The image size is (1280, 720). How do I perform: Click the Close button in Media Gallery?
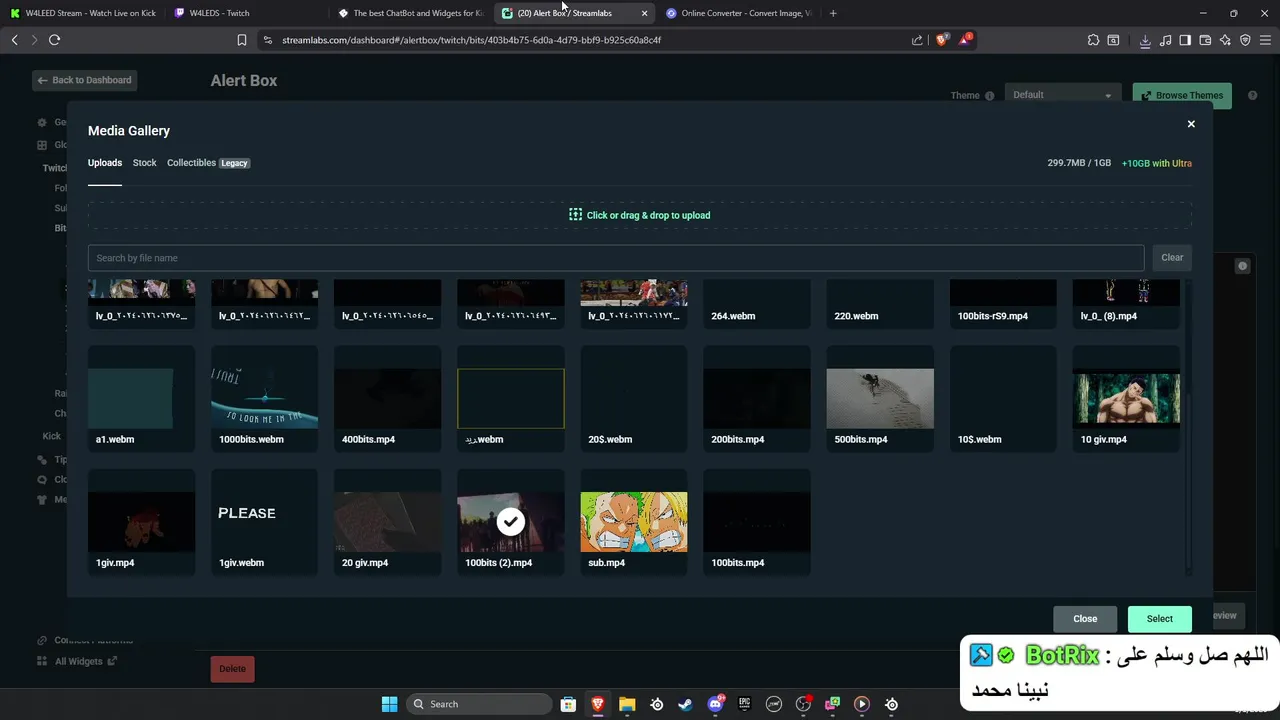(1085, 619)
